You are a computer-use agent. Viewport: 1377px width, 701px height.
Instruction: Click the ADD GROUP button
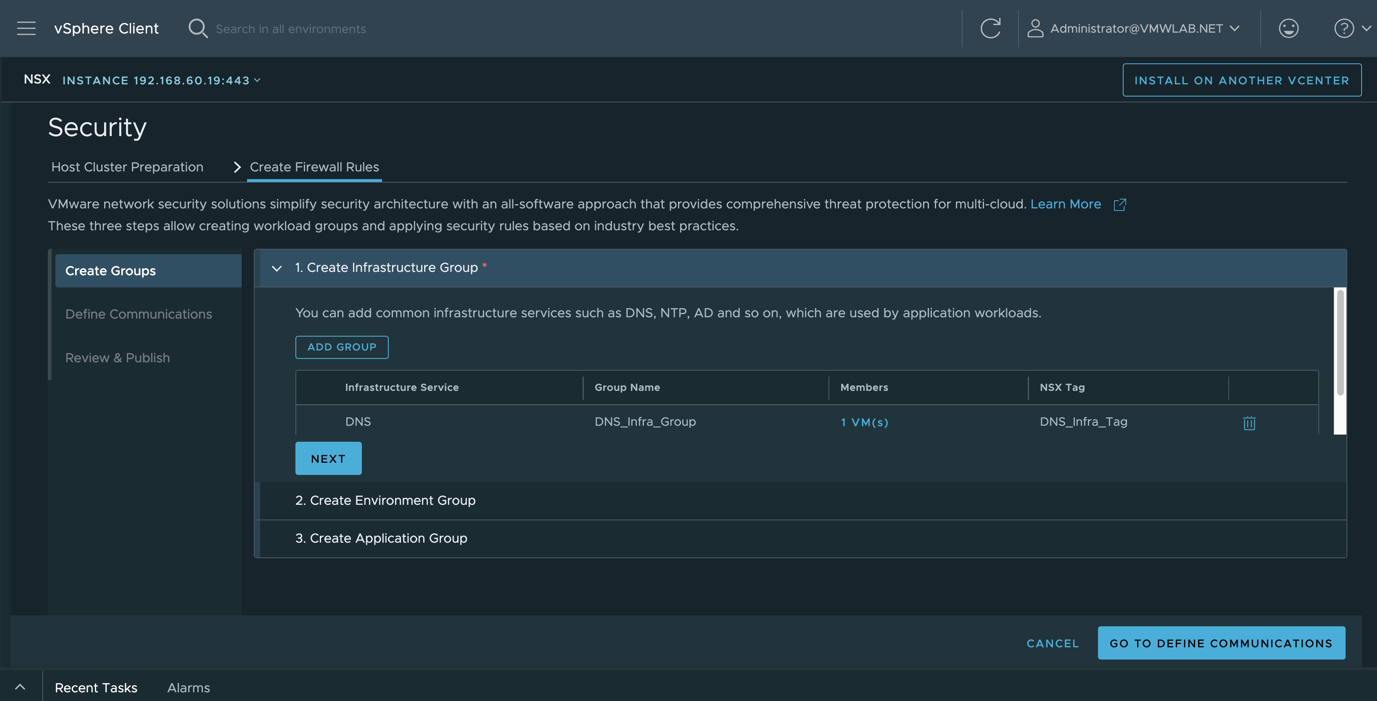342,347
